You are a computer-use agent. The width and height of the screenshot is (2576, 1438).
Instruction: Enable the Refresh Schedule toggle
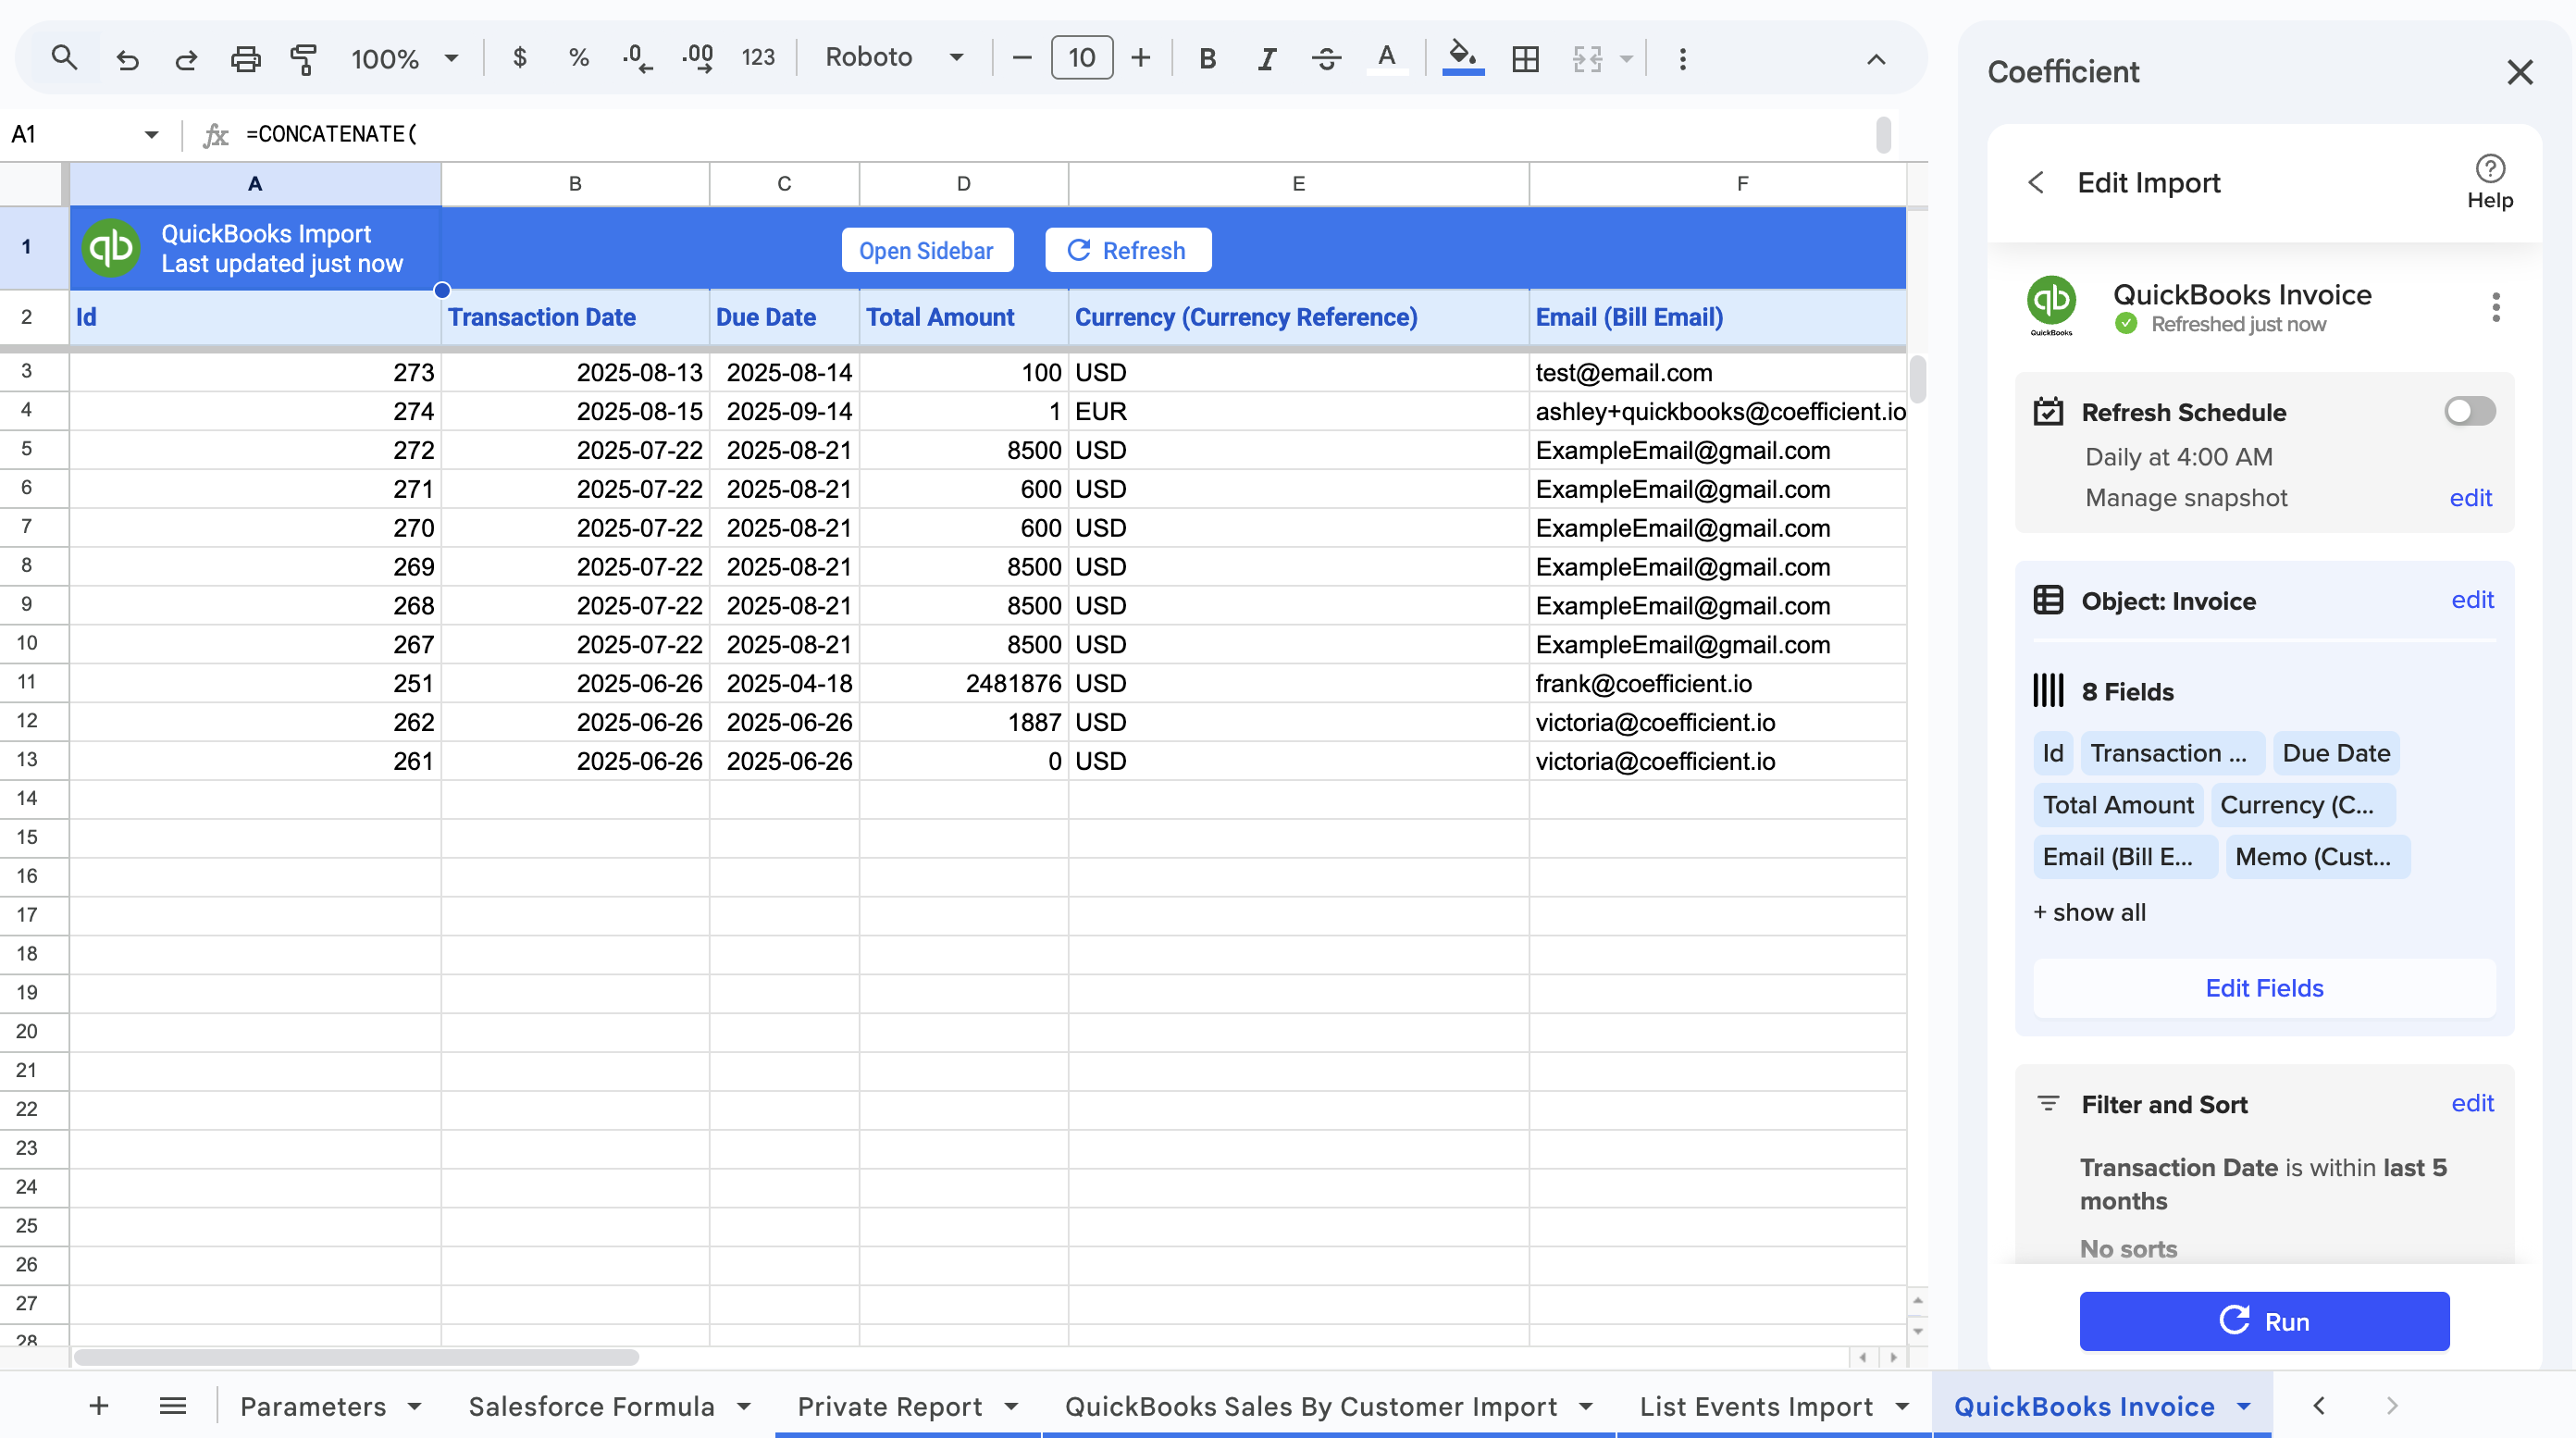tap(2469, 411)
